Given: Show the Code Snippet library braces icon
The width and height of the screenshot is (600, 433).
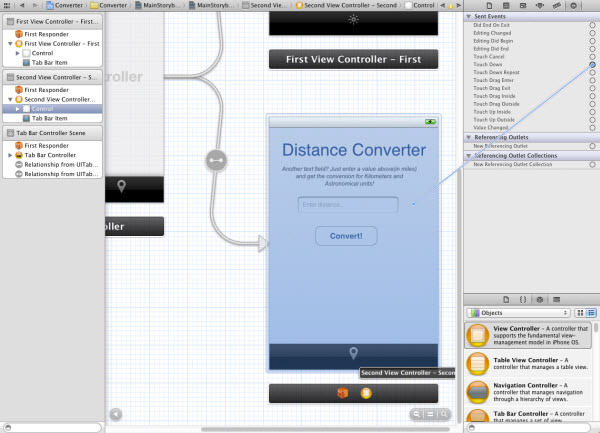Looking at the screenshot, I should pos(523,300).
